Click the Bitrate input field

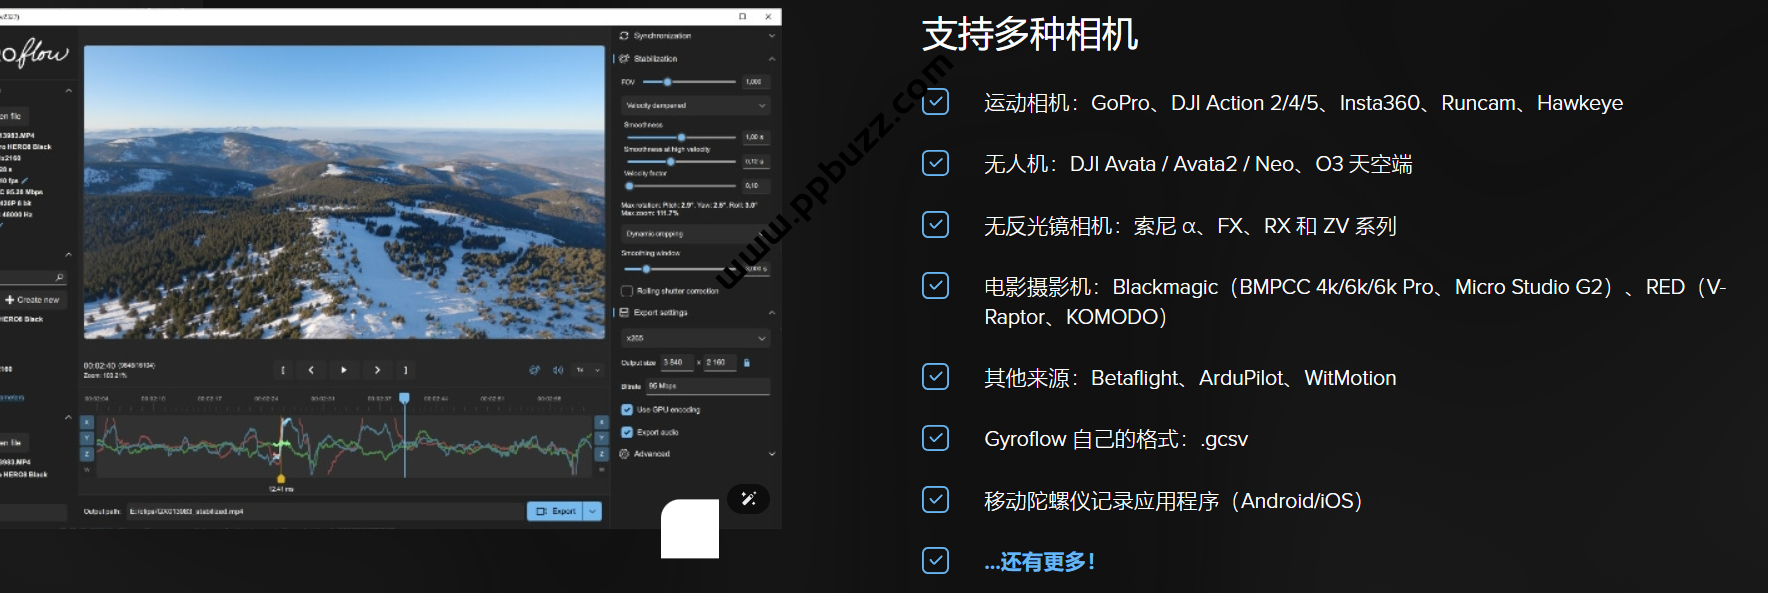coord(708,386)
